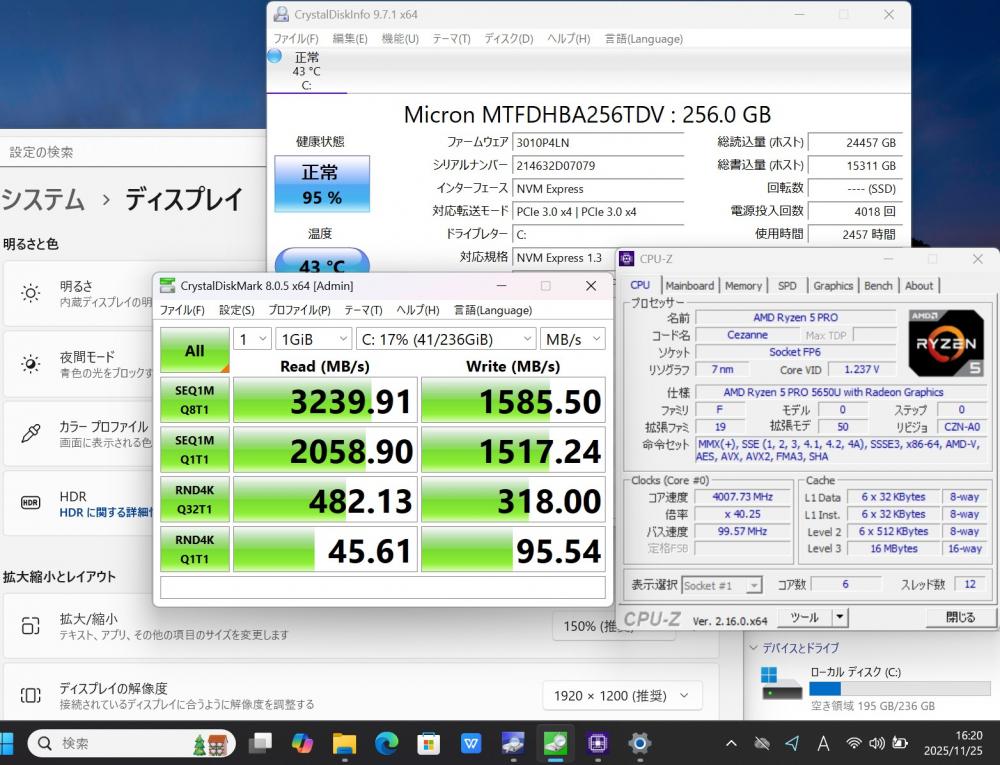1000x765 pixels.
Task: Click the CPU-Z chip icon in taskbar
Action: click(597, 743)
